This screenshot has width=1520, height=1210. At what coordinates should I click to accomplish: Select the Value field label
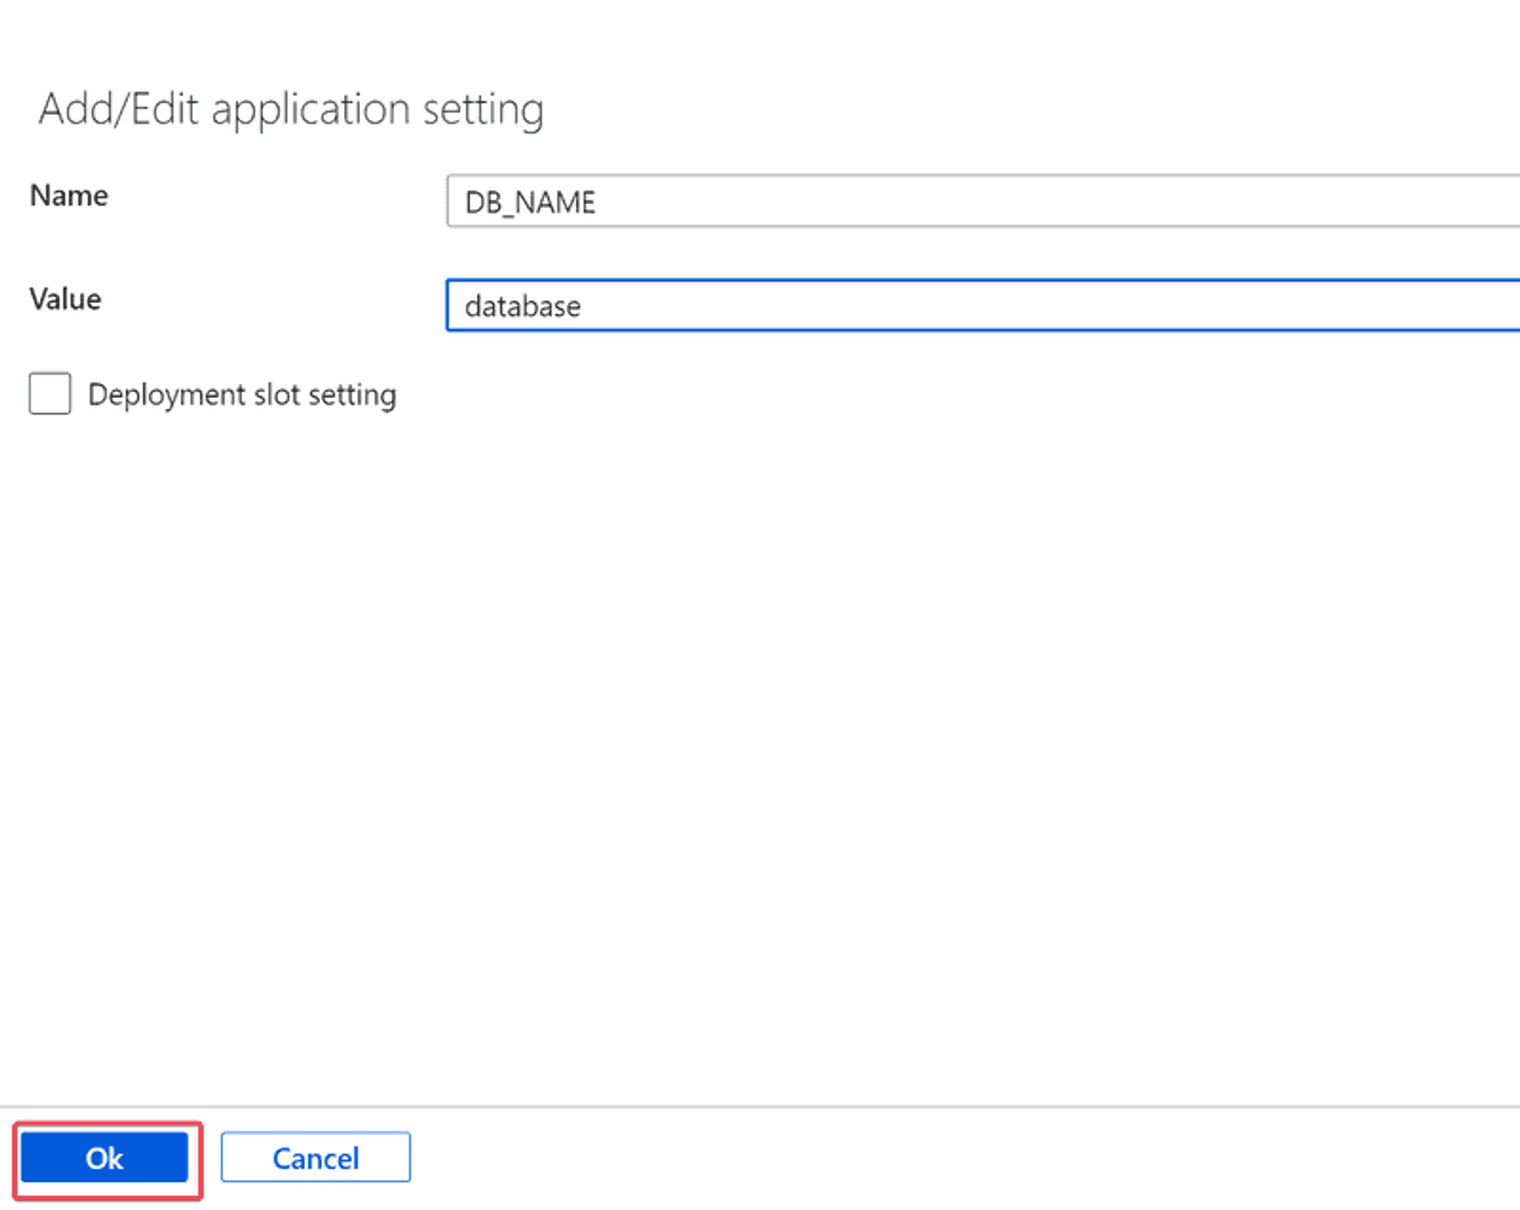65,299
